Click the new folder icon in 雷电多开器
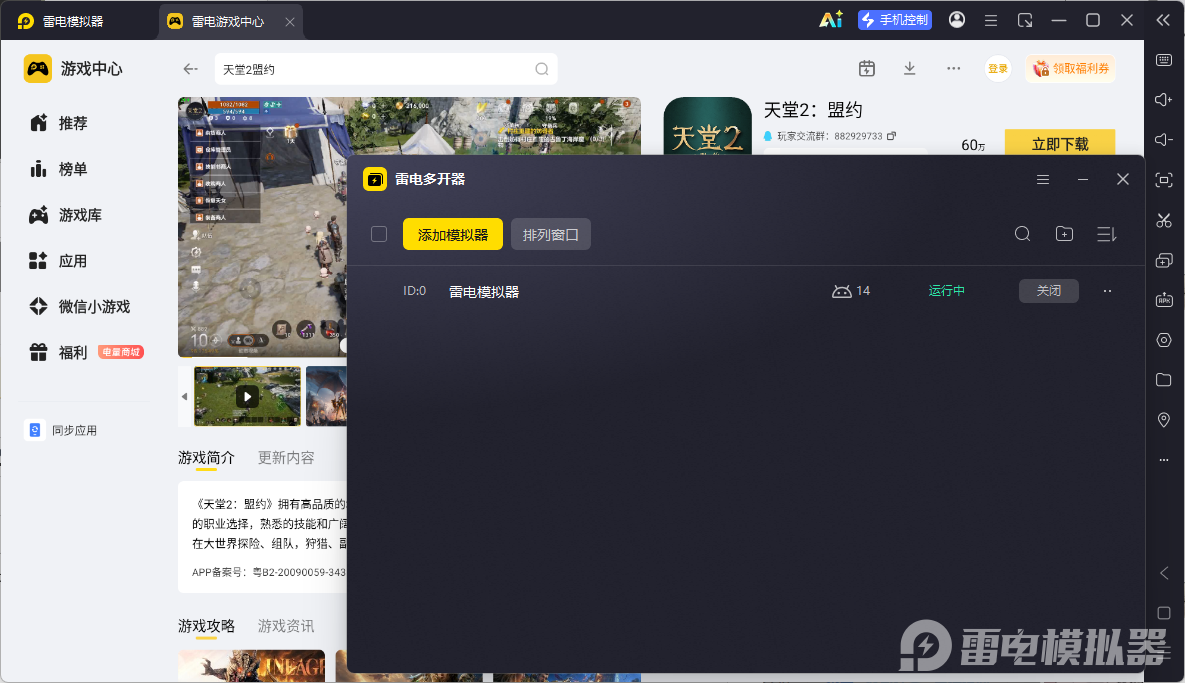 (x=1064, y=233)
